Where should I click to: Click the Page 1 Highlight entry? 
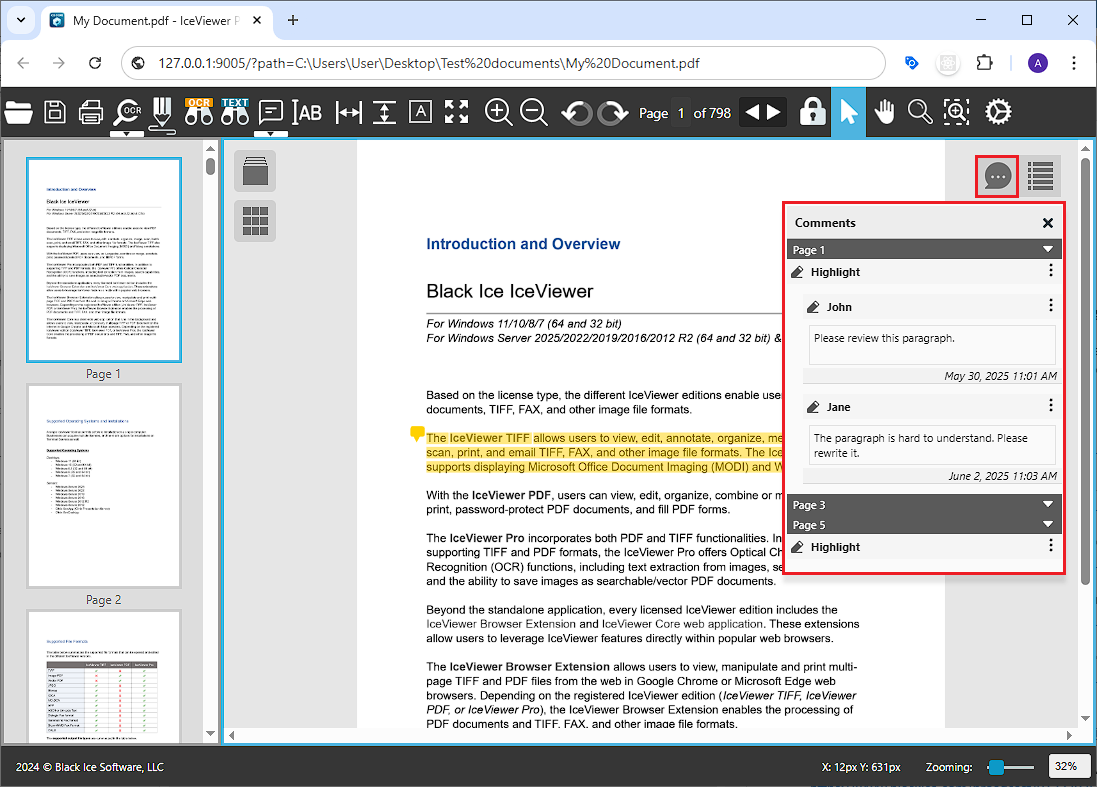[x=923, y=271]
